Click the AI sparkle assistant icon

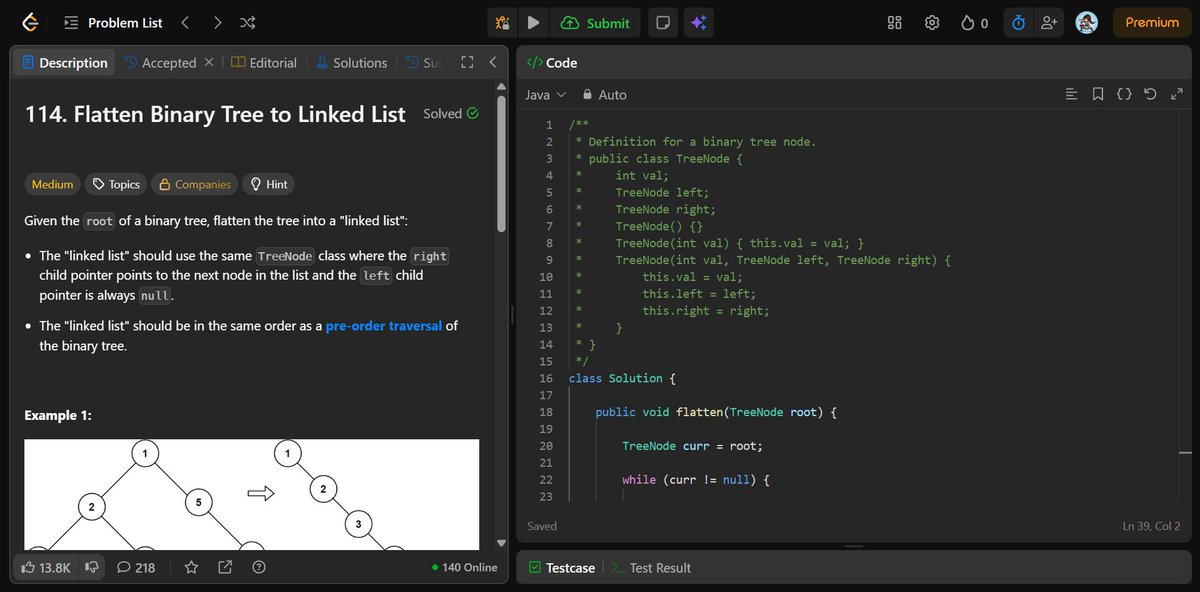(x=699, y=22)
